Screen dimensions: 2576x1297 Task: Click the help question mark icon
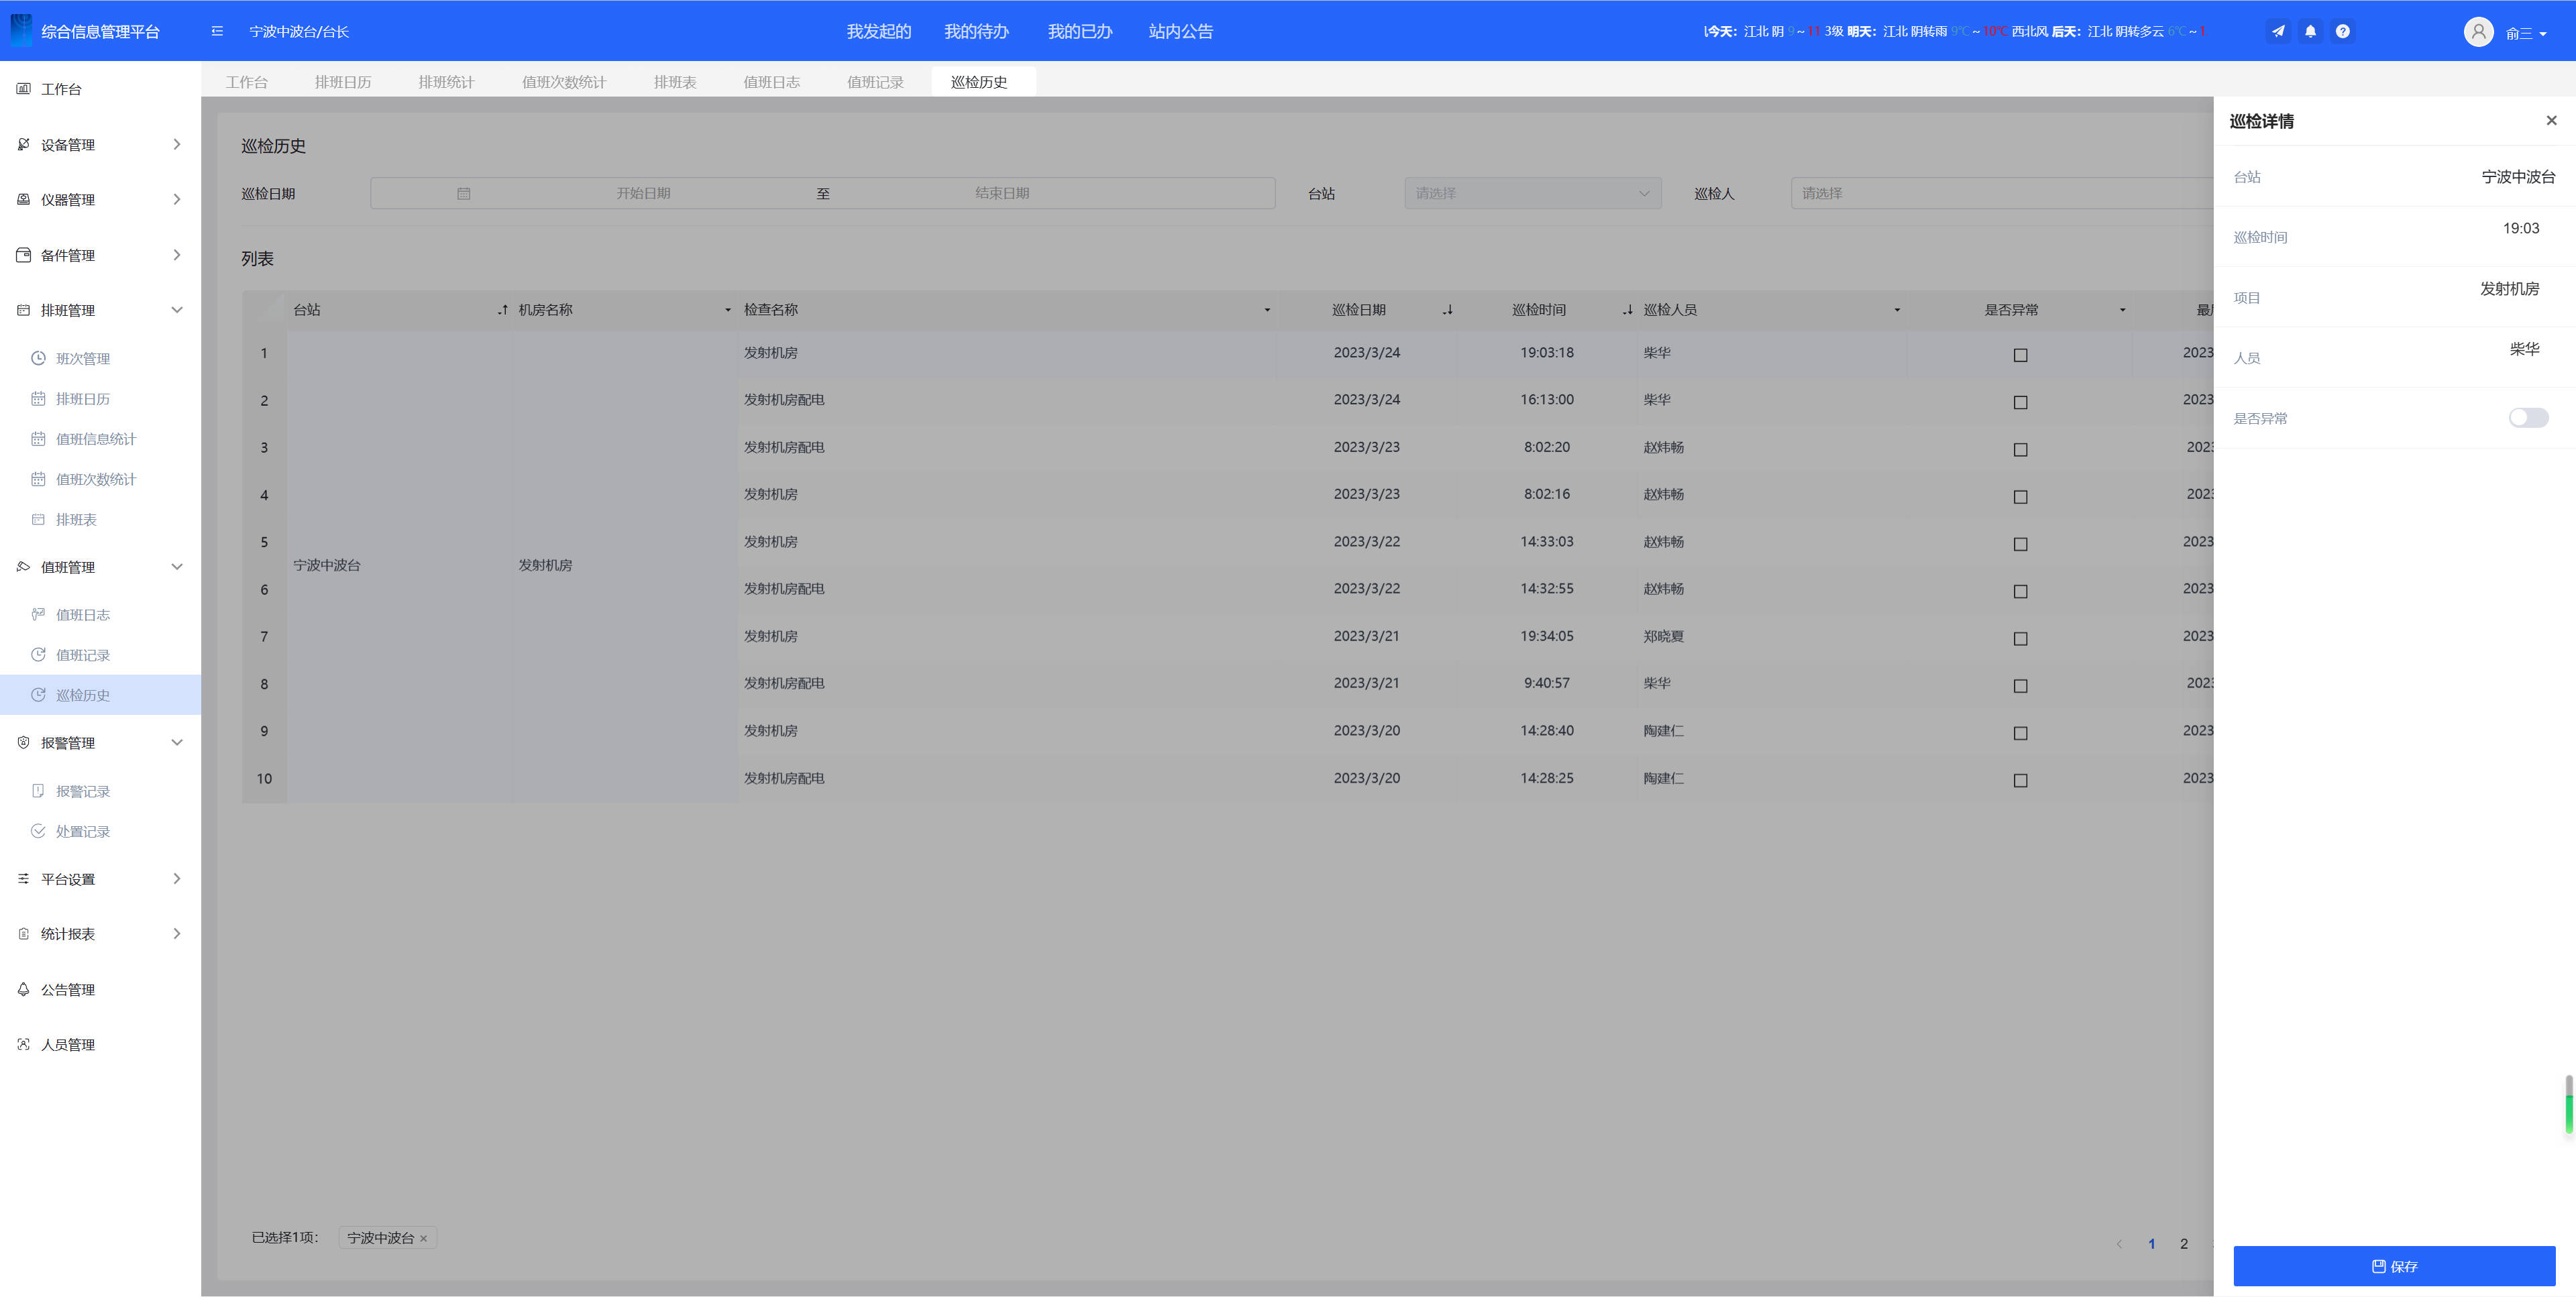(2342, 31)
